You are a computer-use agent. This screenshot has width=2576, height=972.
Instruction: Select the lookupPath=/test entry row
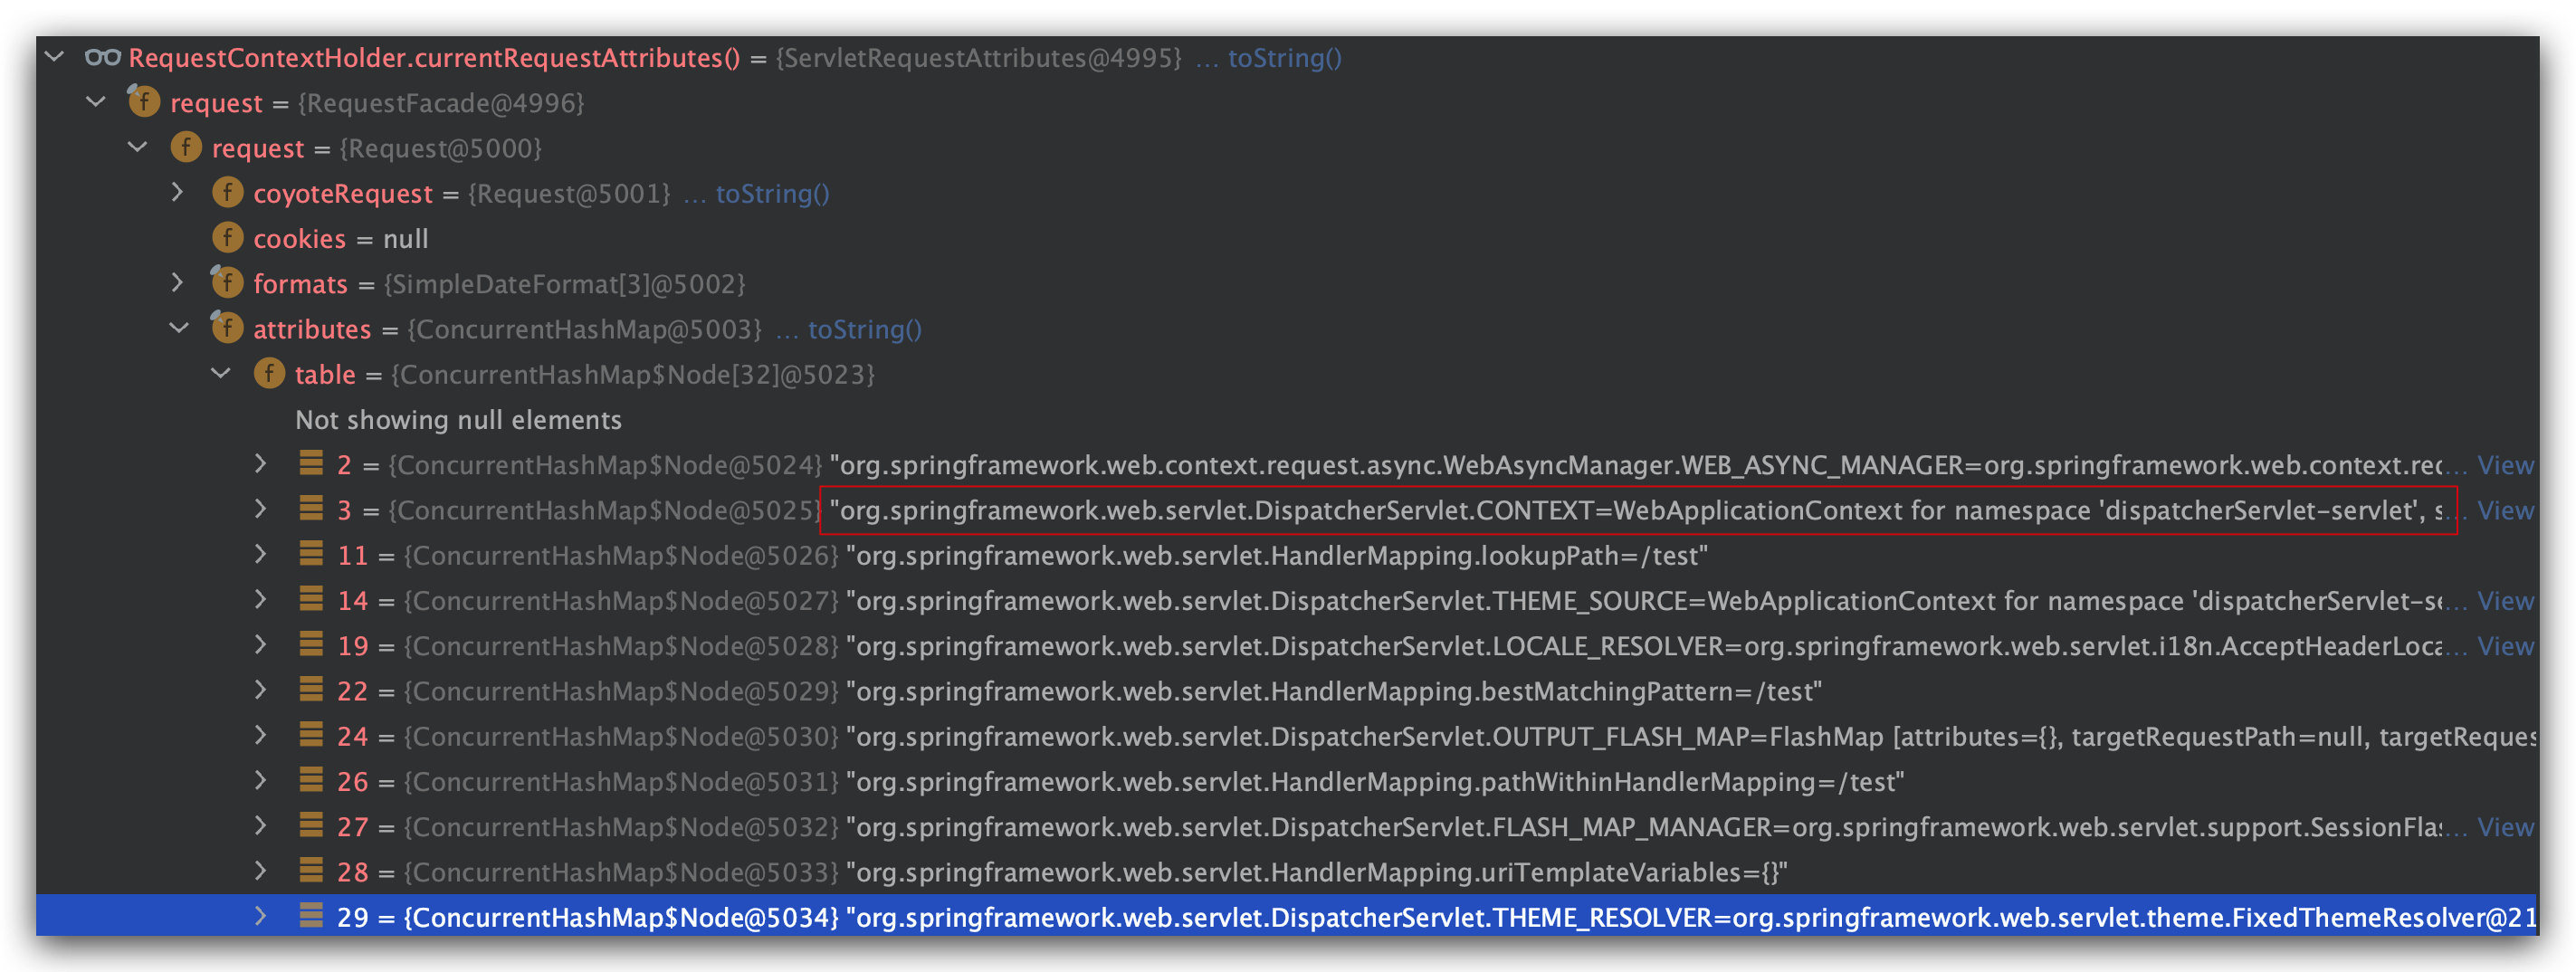coord(1276,555)
